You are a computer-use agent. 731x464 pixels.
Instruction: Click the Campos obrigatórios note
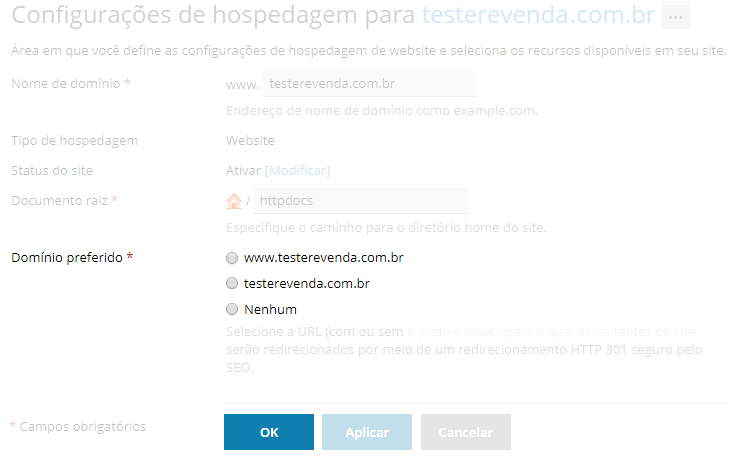[x=83, y=426]
